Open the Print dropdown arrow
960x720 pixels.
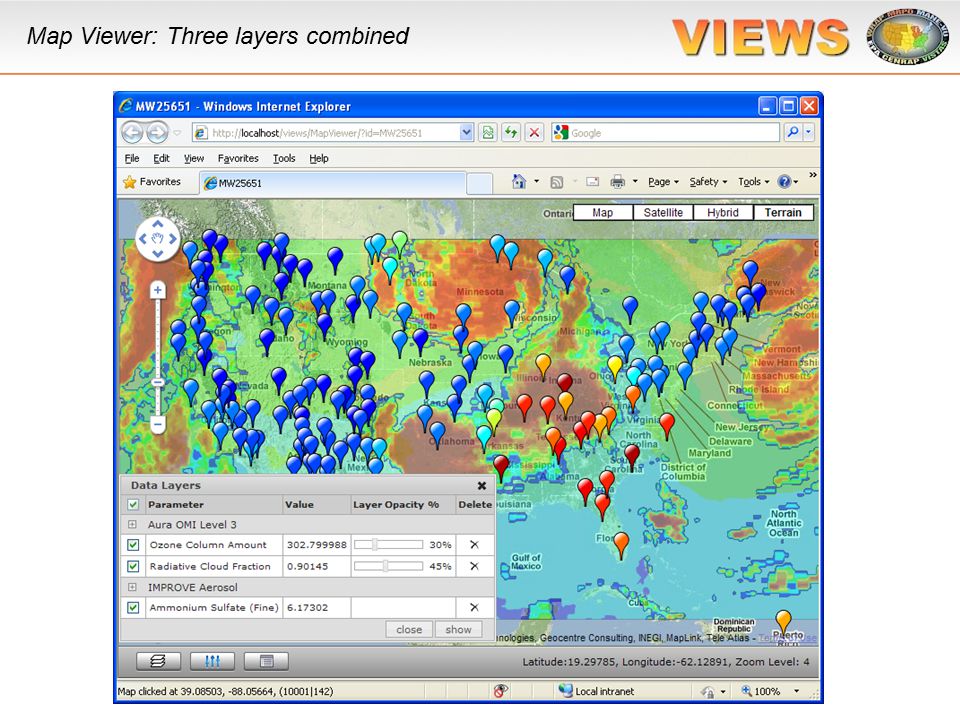(635, 181)
